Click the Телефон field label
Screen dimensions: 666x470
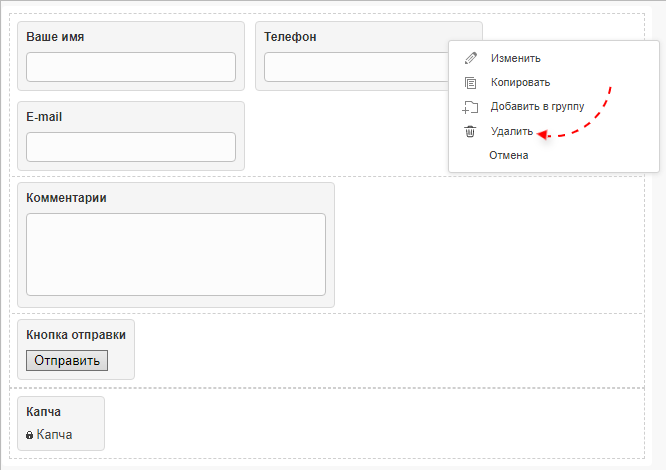click(x=290, y=37)
